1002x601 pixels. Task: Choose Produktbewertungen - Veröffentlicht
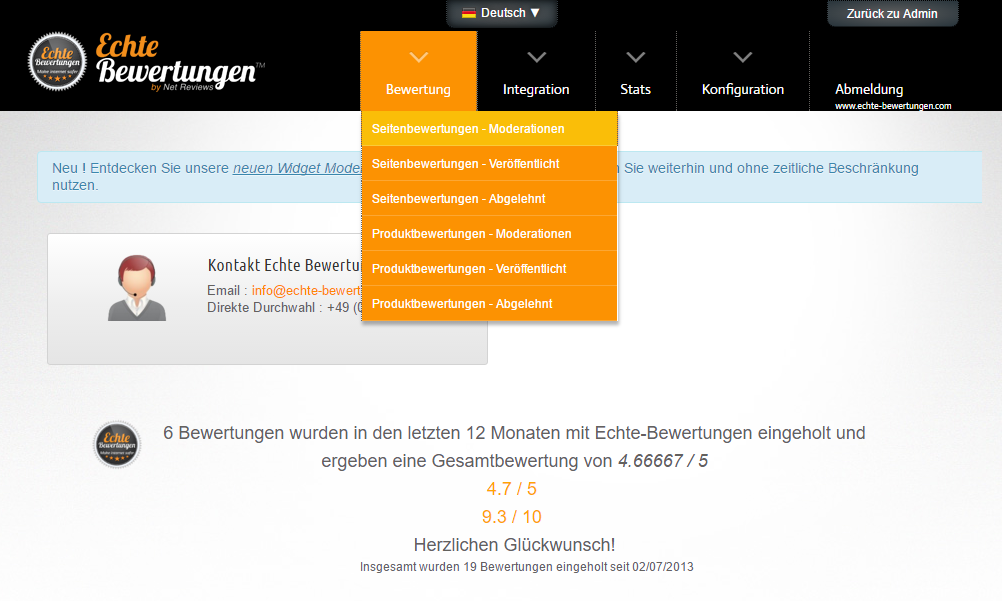[489, 269]
